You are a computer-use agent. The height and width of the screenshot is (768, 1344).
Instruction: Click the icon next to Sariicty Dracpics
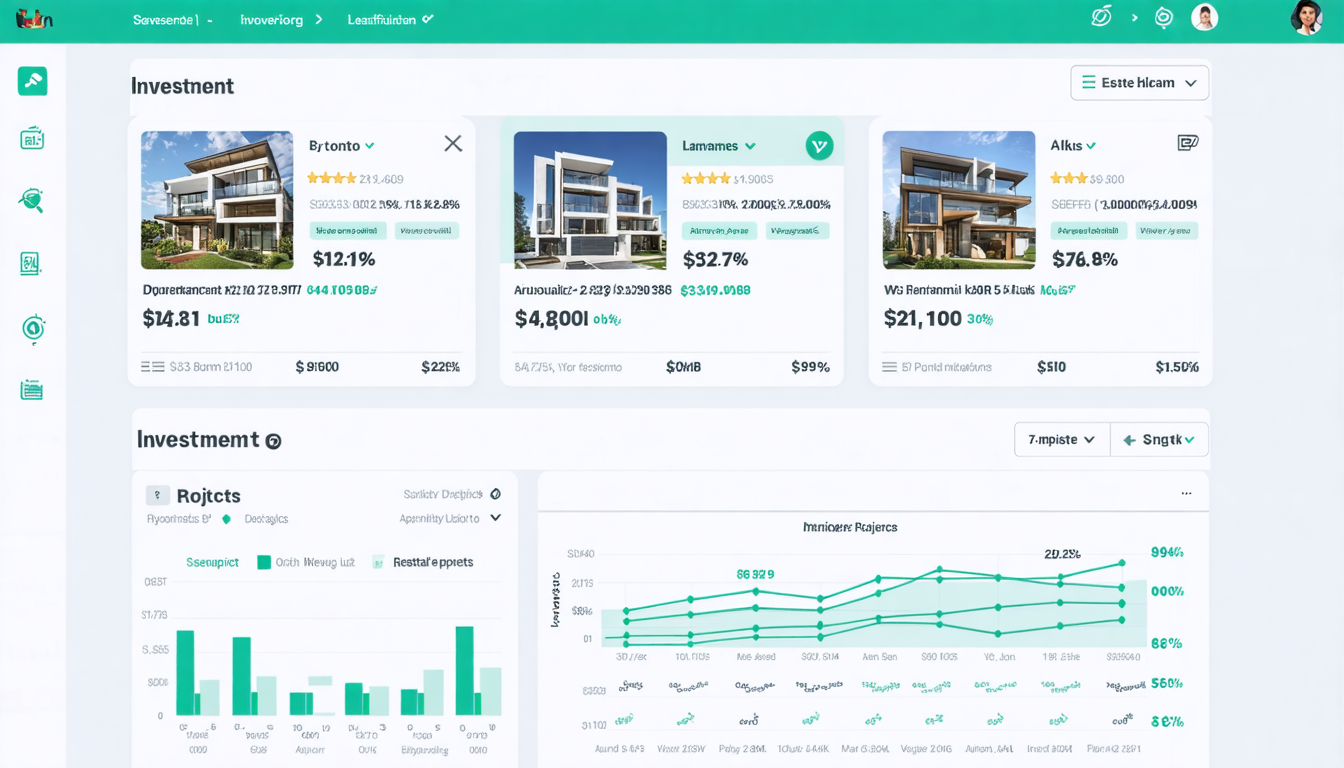pos(496,494)
